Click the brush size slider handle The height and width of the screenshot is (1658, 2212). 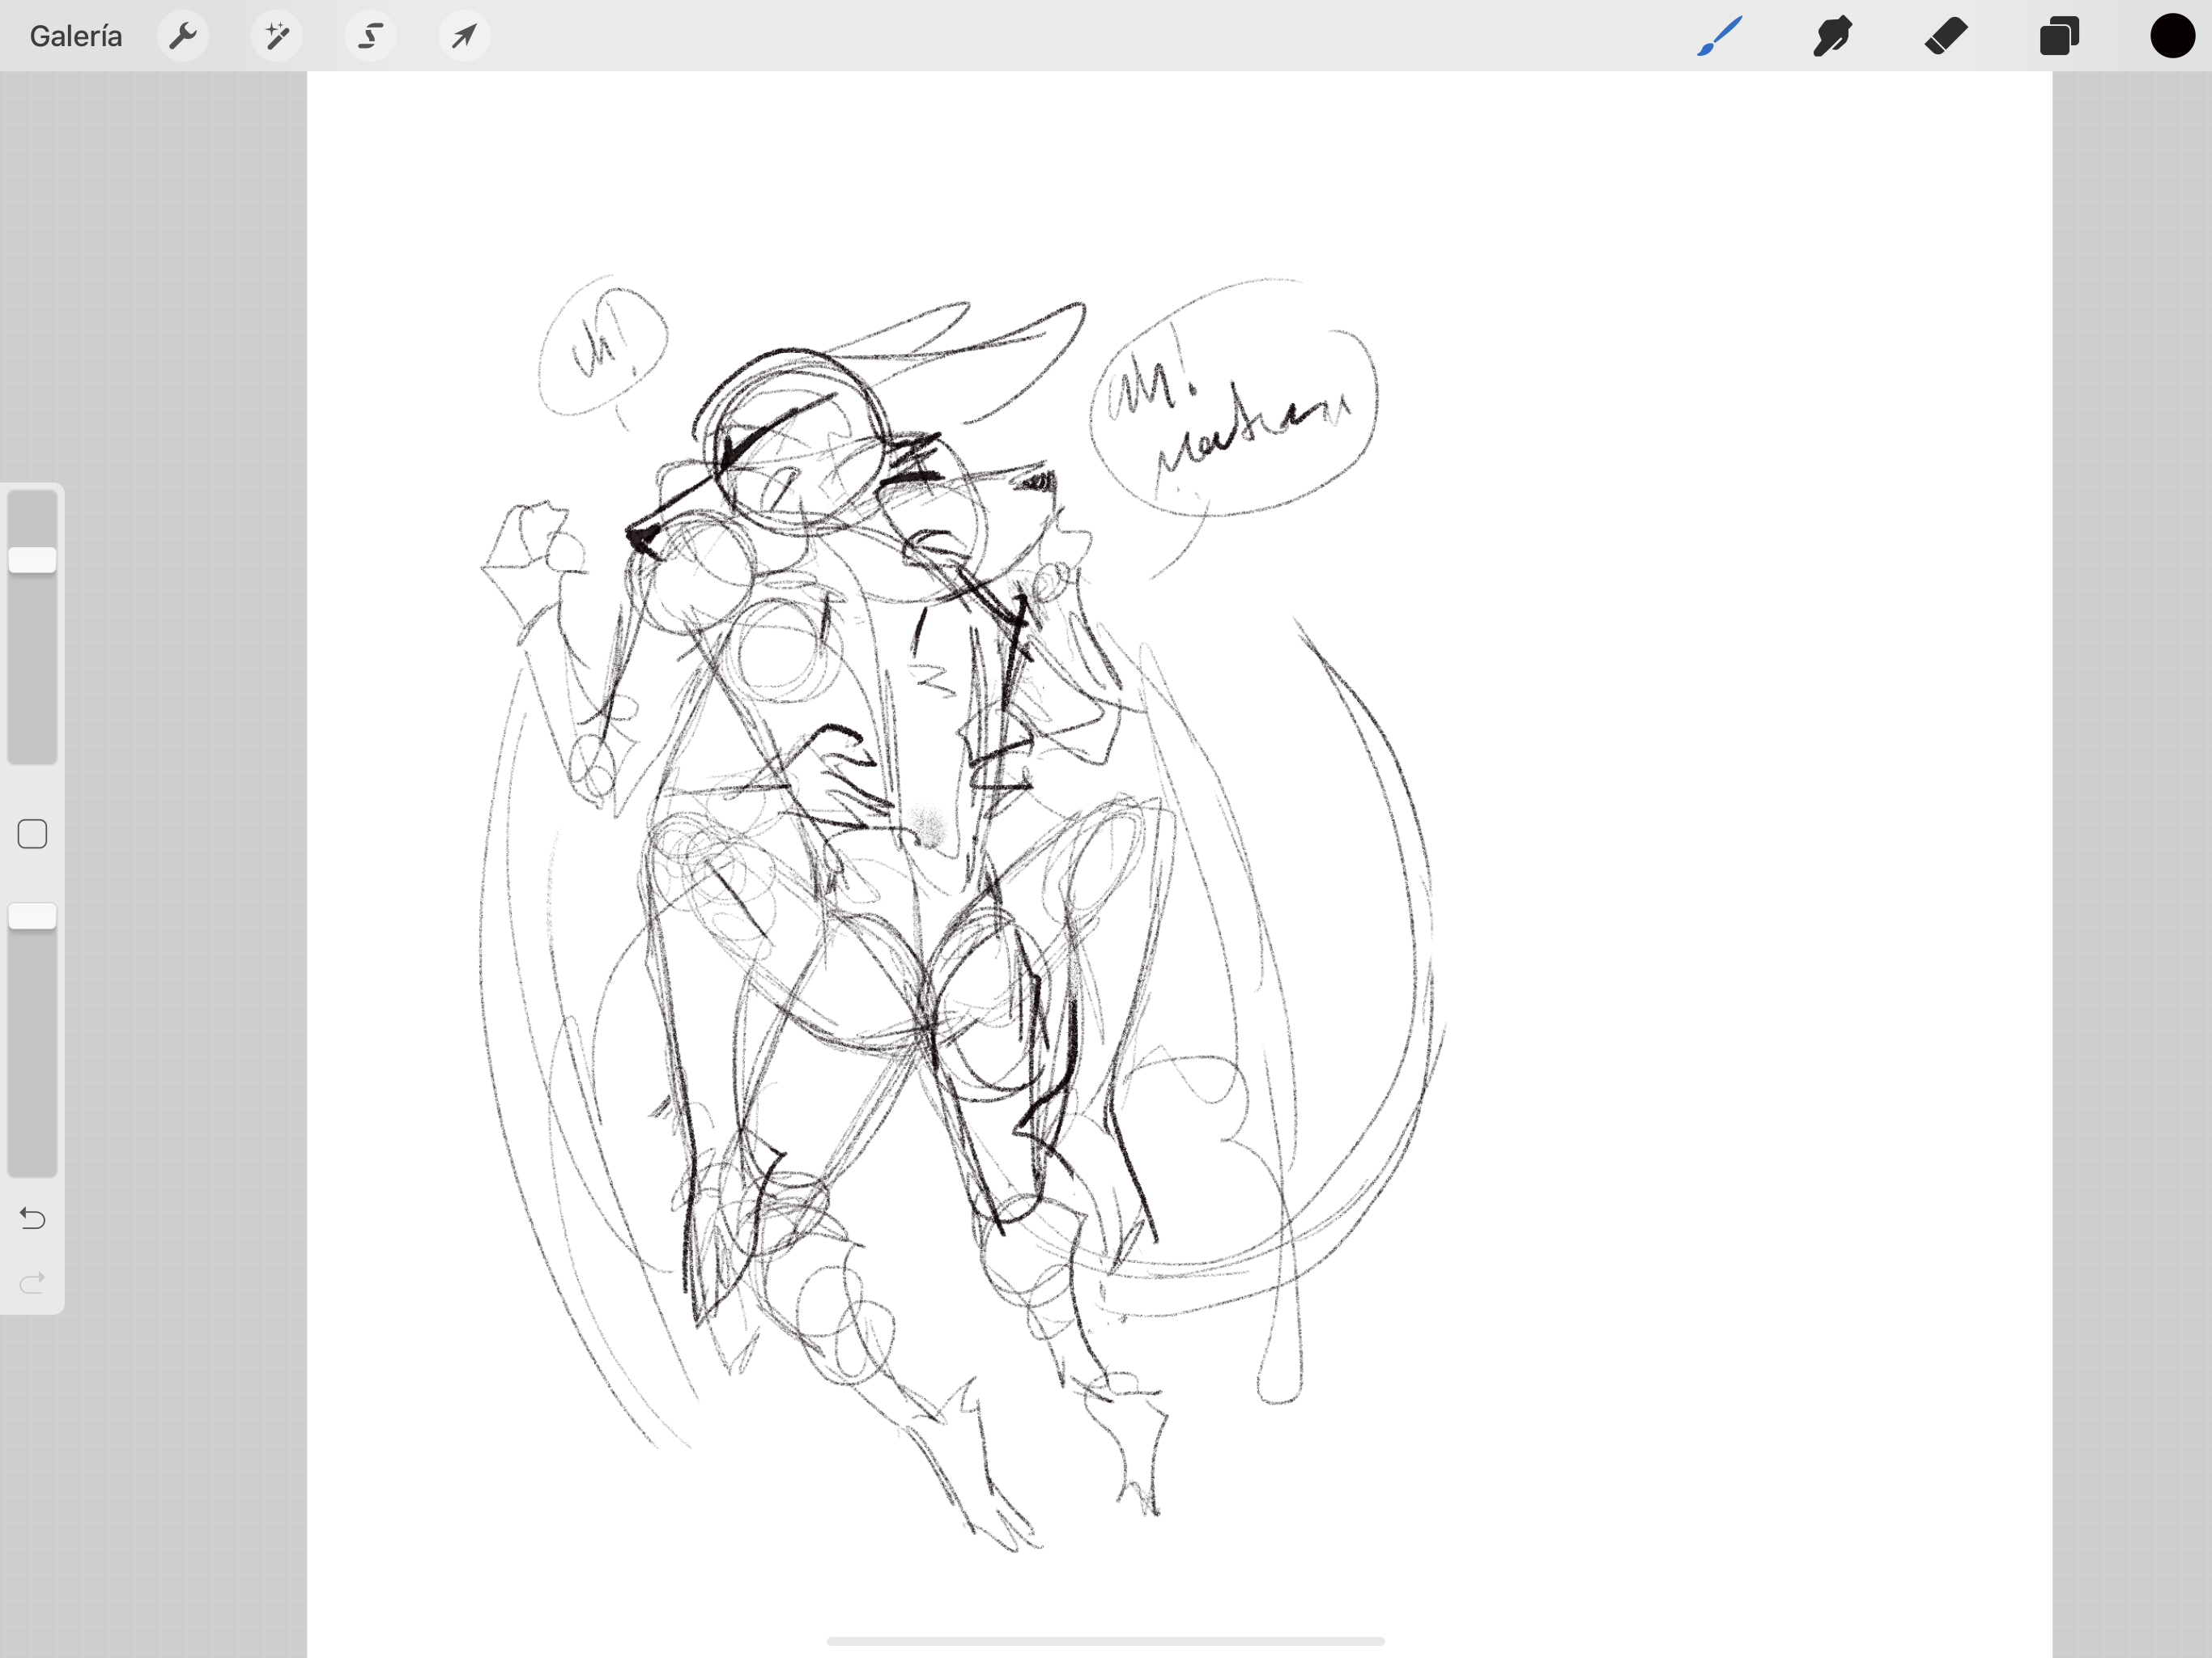[32, 560]
